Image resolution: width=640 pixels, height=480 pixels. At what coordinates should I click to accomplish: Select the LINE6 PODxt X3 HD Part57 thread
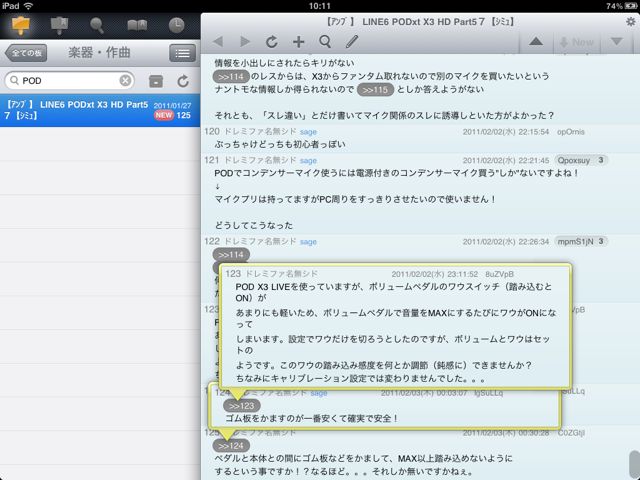pyautogui.click(x=100, y=110)
